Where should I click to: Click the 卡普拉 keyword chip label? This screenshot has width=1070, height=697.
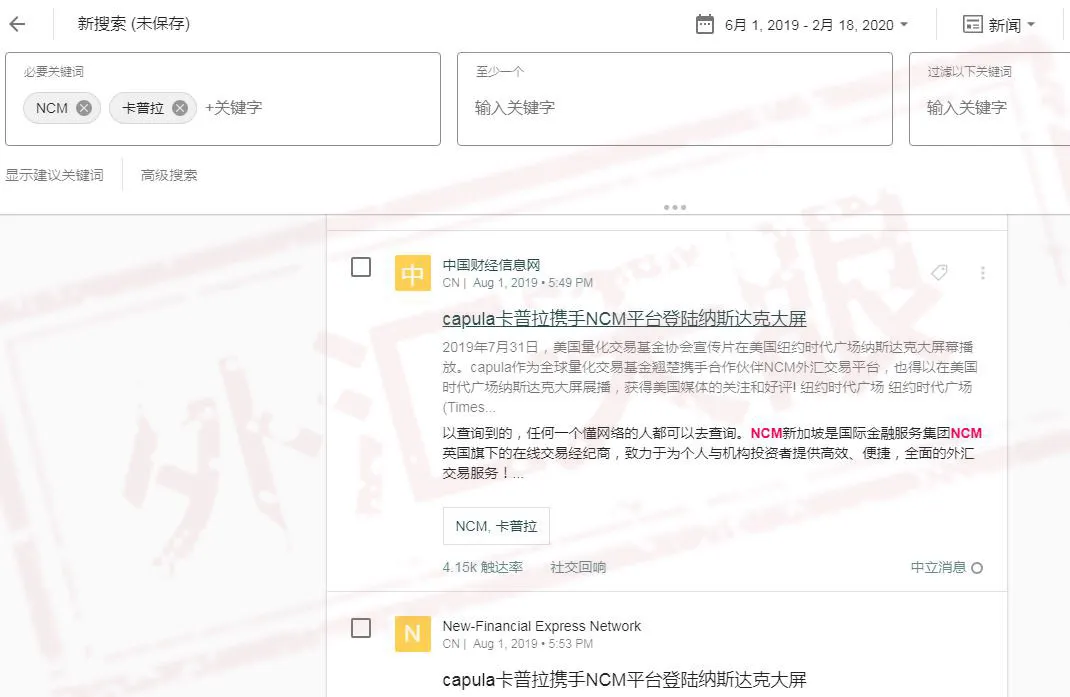(143, 108)
